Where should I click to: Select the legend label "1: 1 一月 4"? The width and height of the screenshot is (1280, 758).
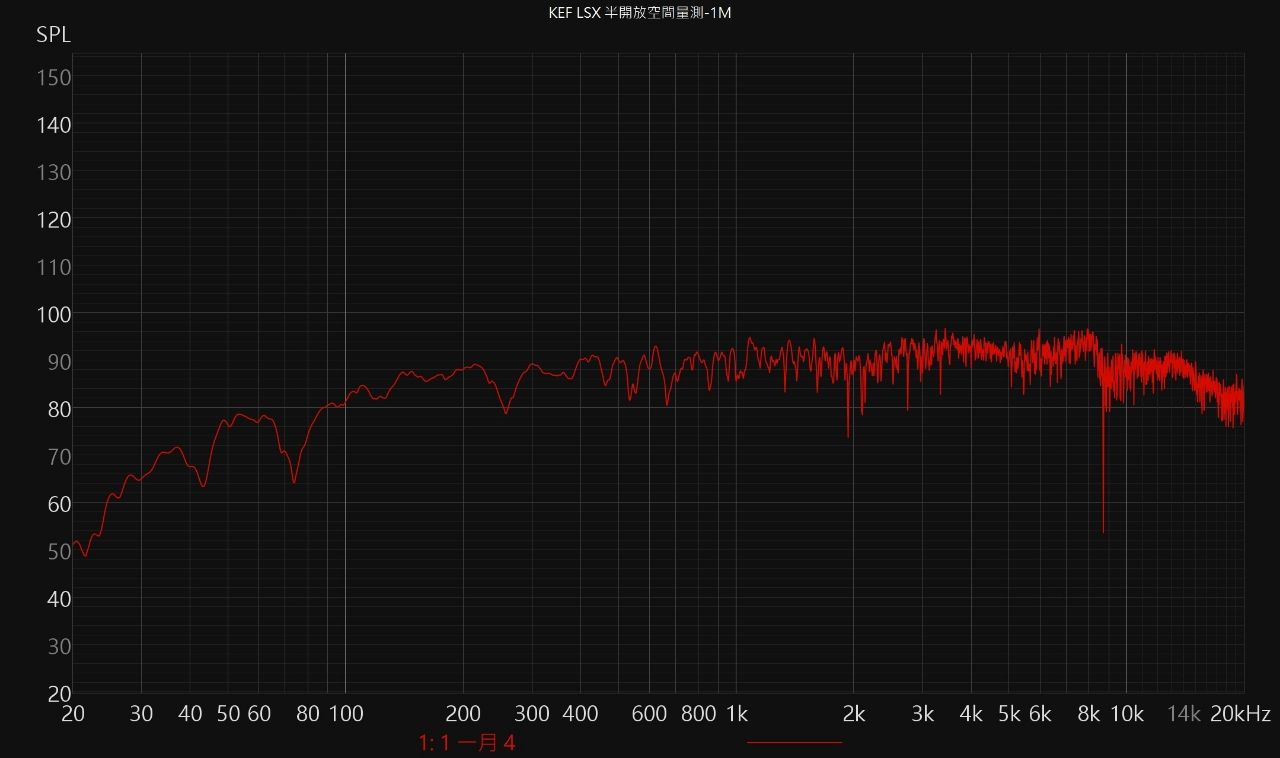[x=467, y=743]
